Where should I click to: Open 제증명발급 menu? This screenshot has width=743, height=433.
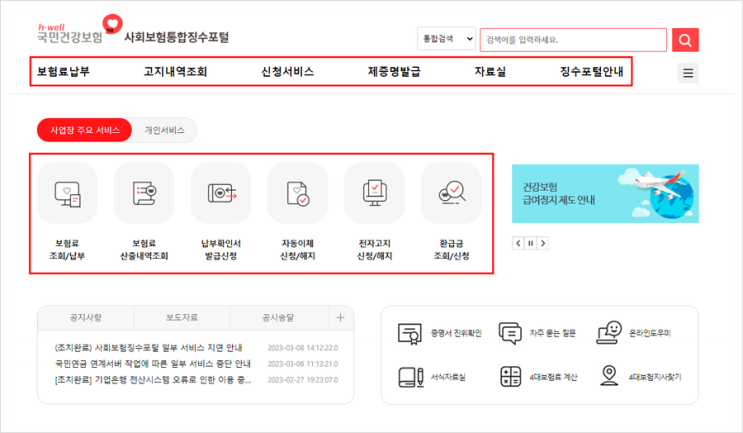[394, 72]
